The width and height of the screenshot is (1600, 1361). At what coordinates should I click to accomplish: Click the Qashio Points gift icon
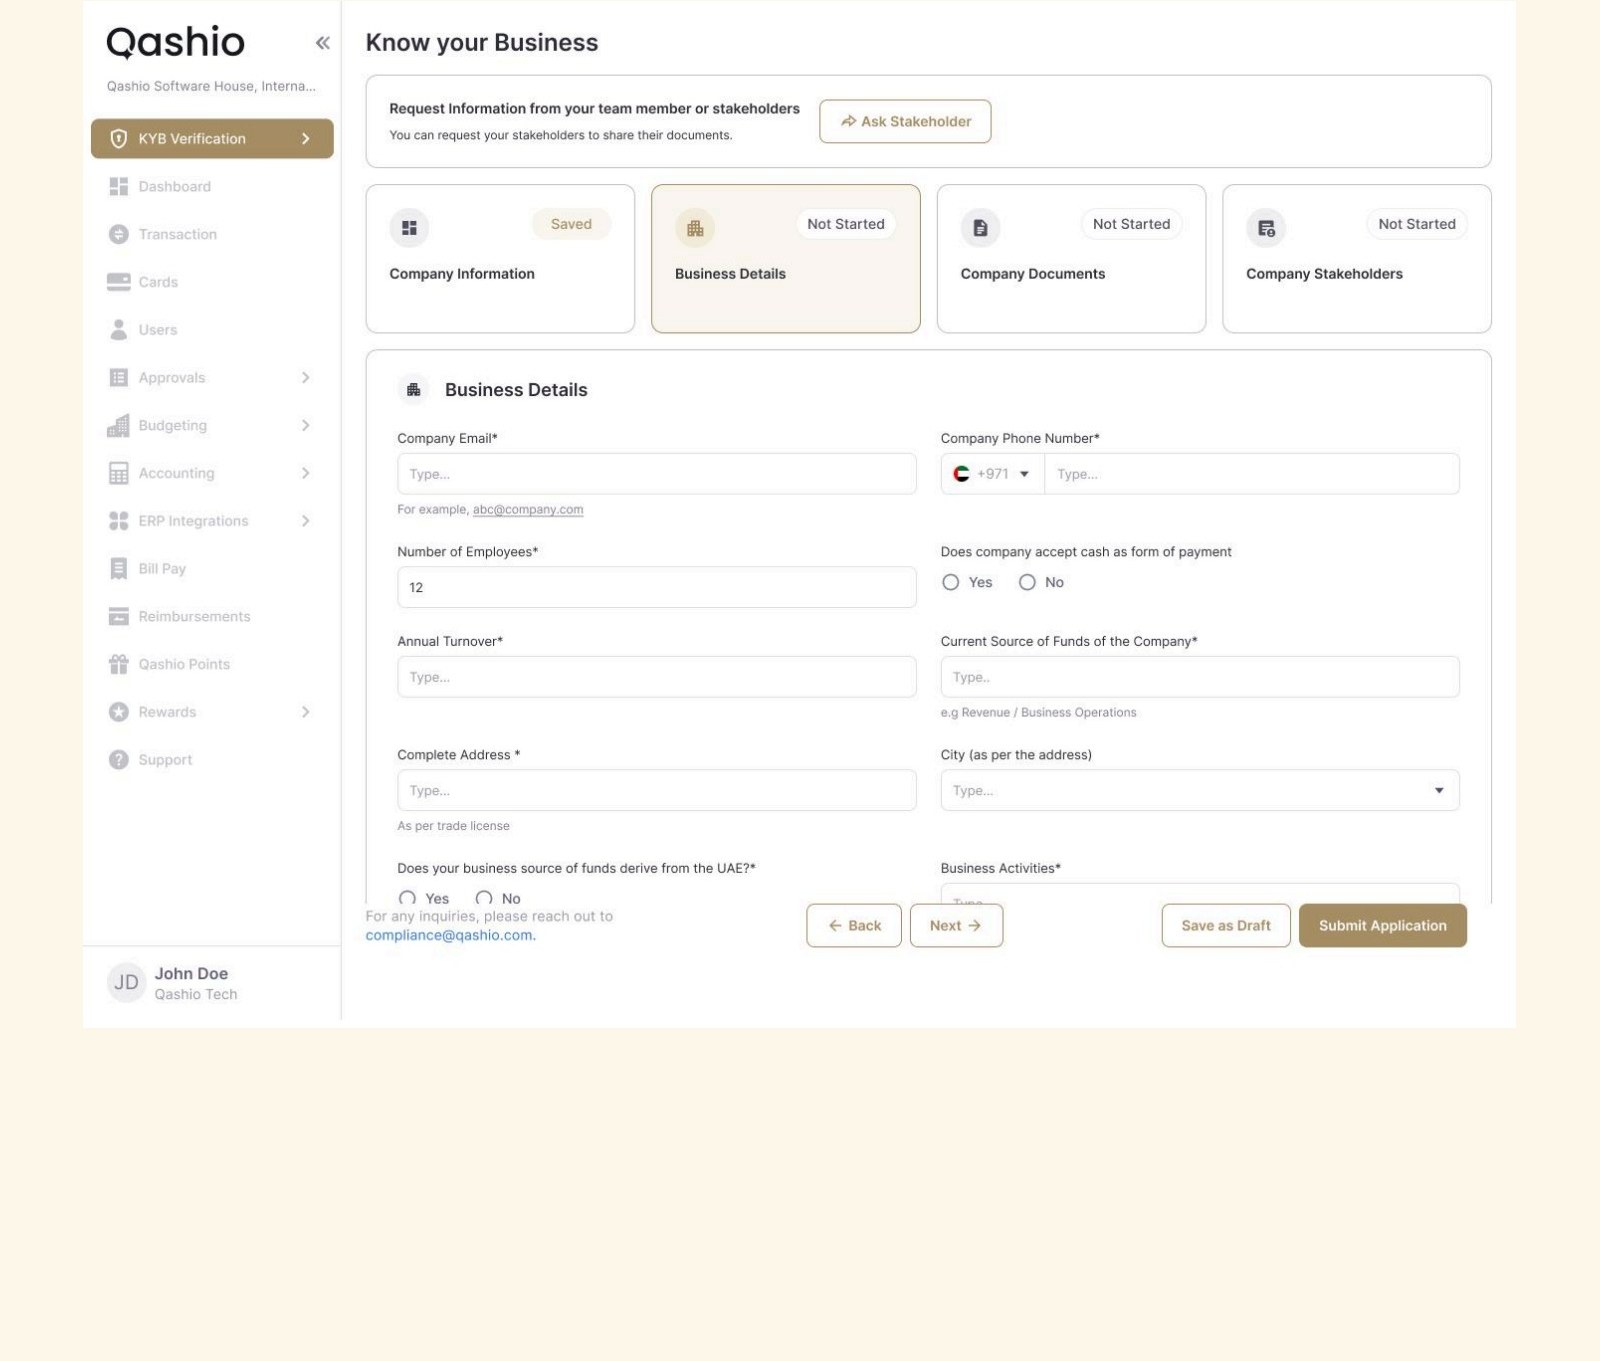pos(118,664)
